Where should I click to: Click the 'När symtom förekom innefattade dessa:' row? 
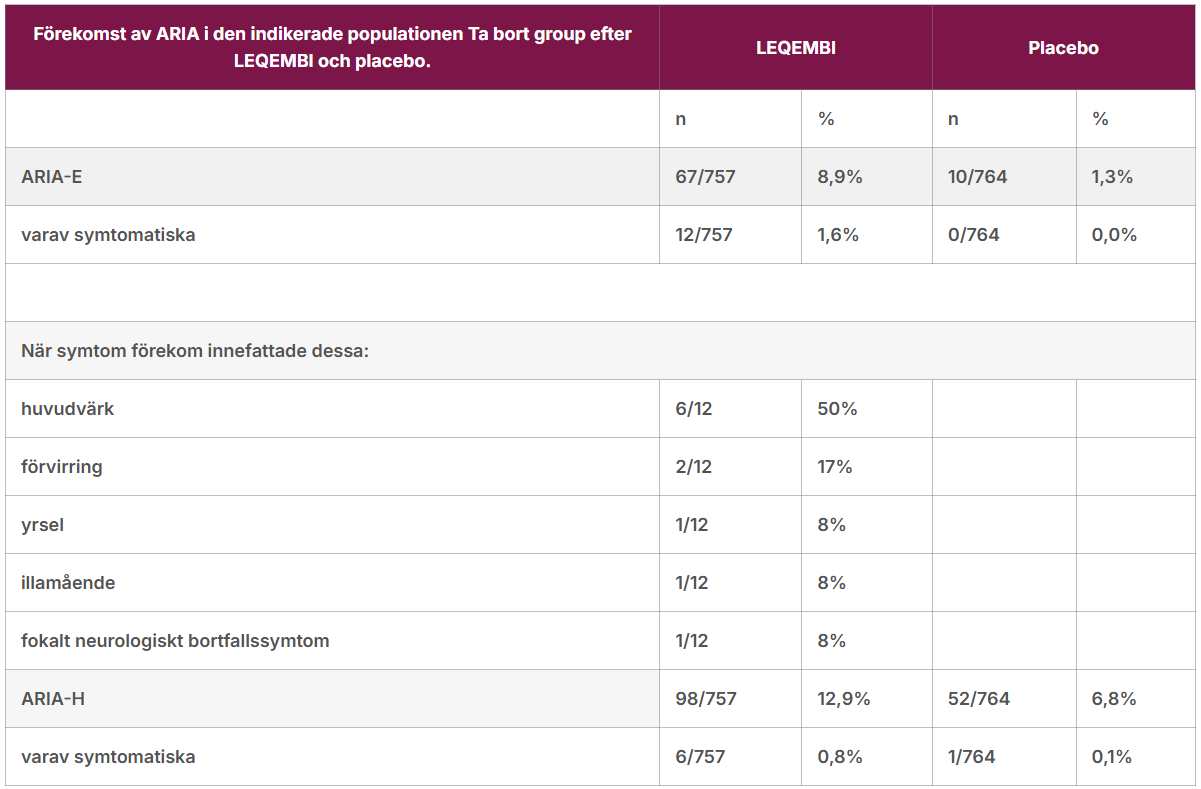[x=195, y=351]
